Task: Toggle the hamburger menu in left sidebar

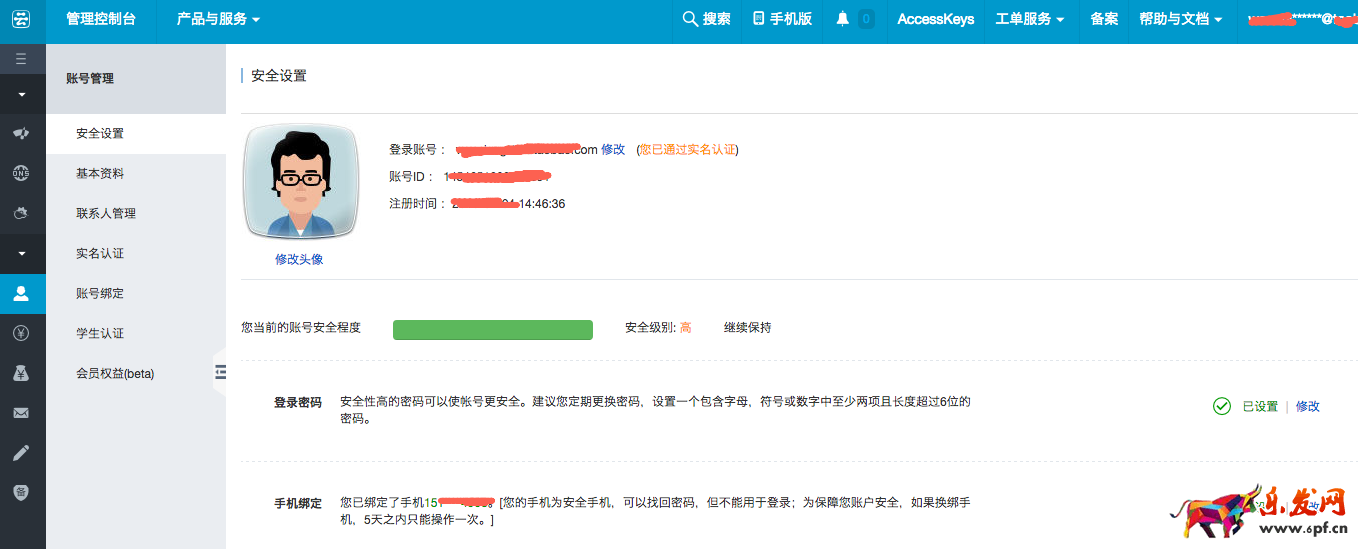Action: tap(21, 59)
